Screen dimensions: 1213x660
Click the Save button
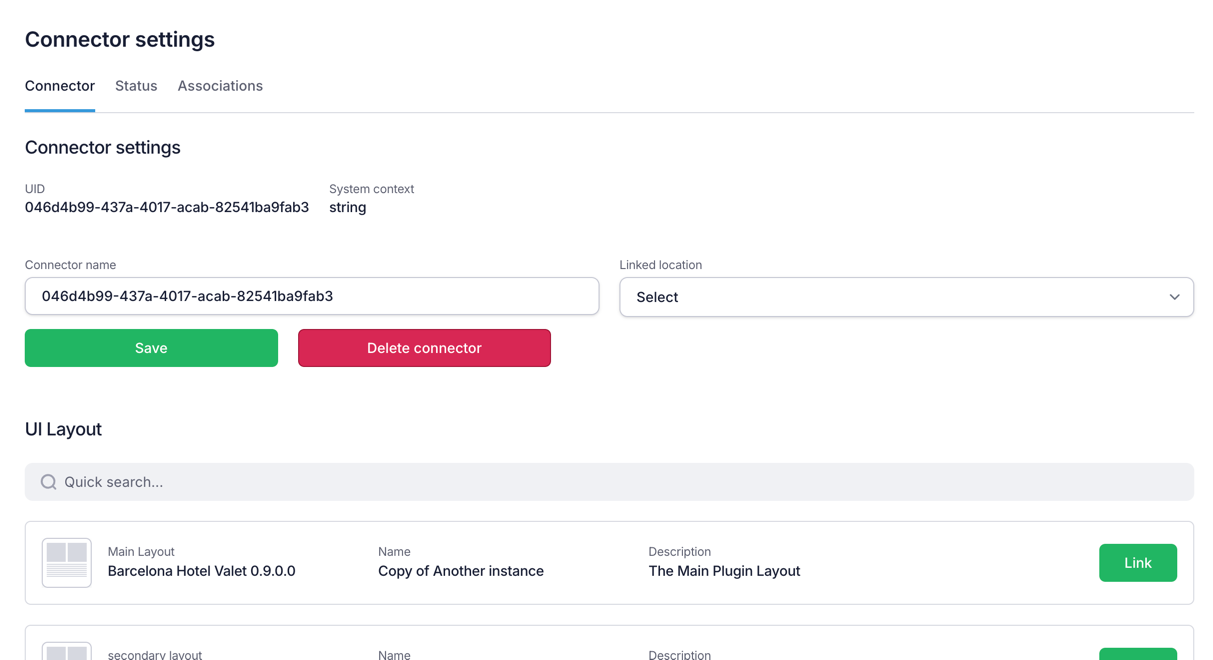(x=151, y=348)
